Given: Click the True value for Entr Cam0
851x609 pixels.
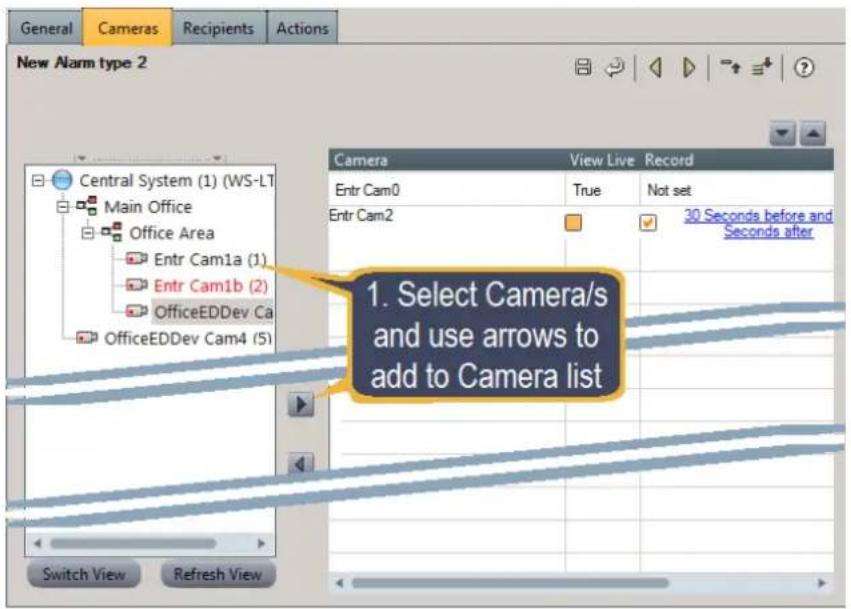Looking at the screenshot, I should 587,190.
